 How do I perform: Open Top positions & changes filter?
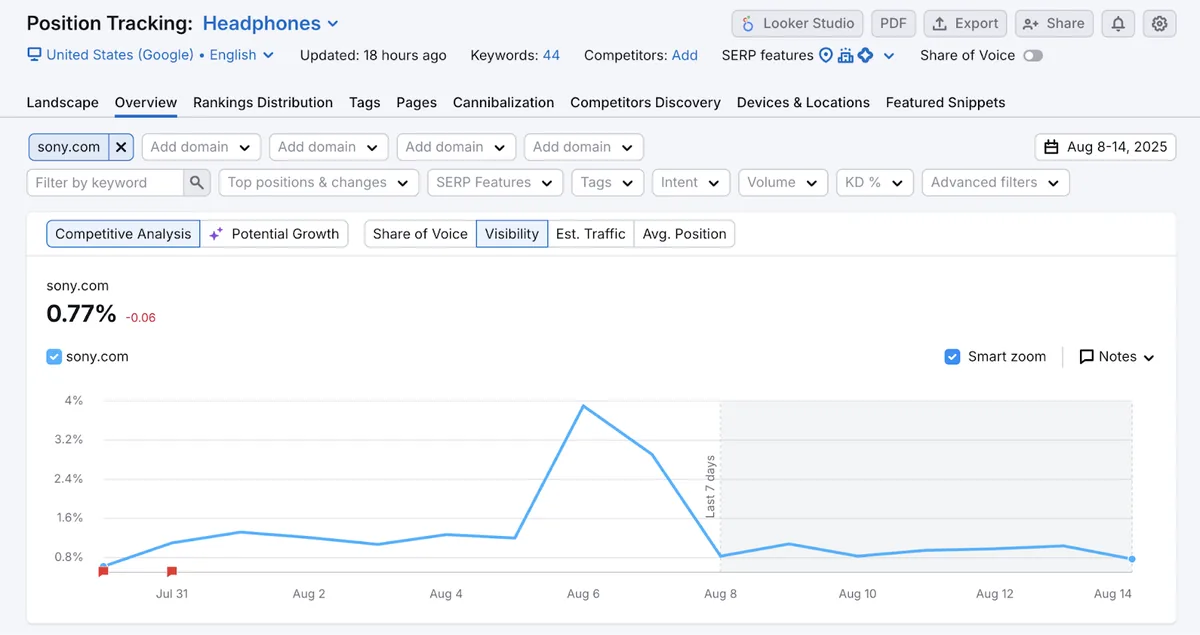point(319,183)
